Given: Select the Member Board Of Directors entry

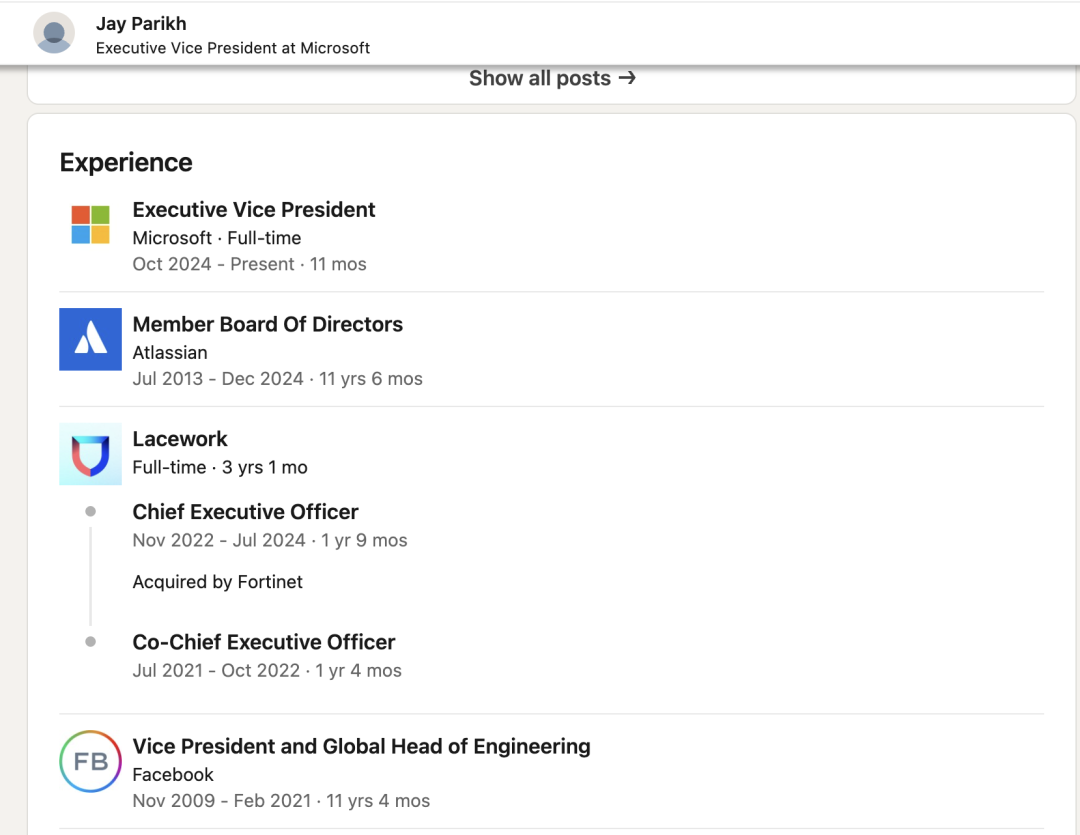Looking at the screenshot, I should click(267, 324).
